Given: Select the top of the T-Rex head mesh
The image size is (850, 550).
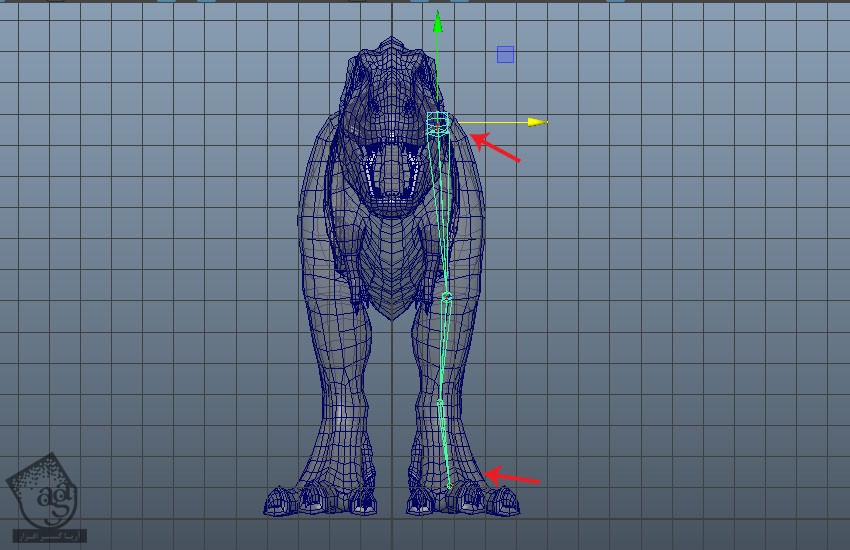Looking at the screenshot, I should coord(389,50).
